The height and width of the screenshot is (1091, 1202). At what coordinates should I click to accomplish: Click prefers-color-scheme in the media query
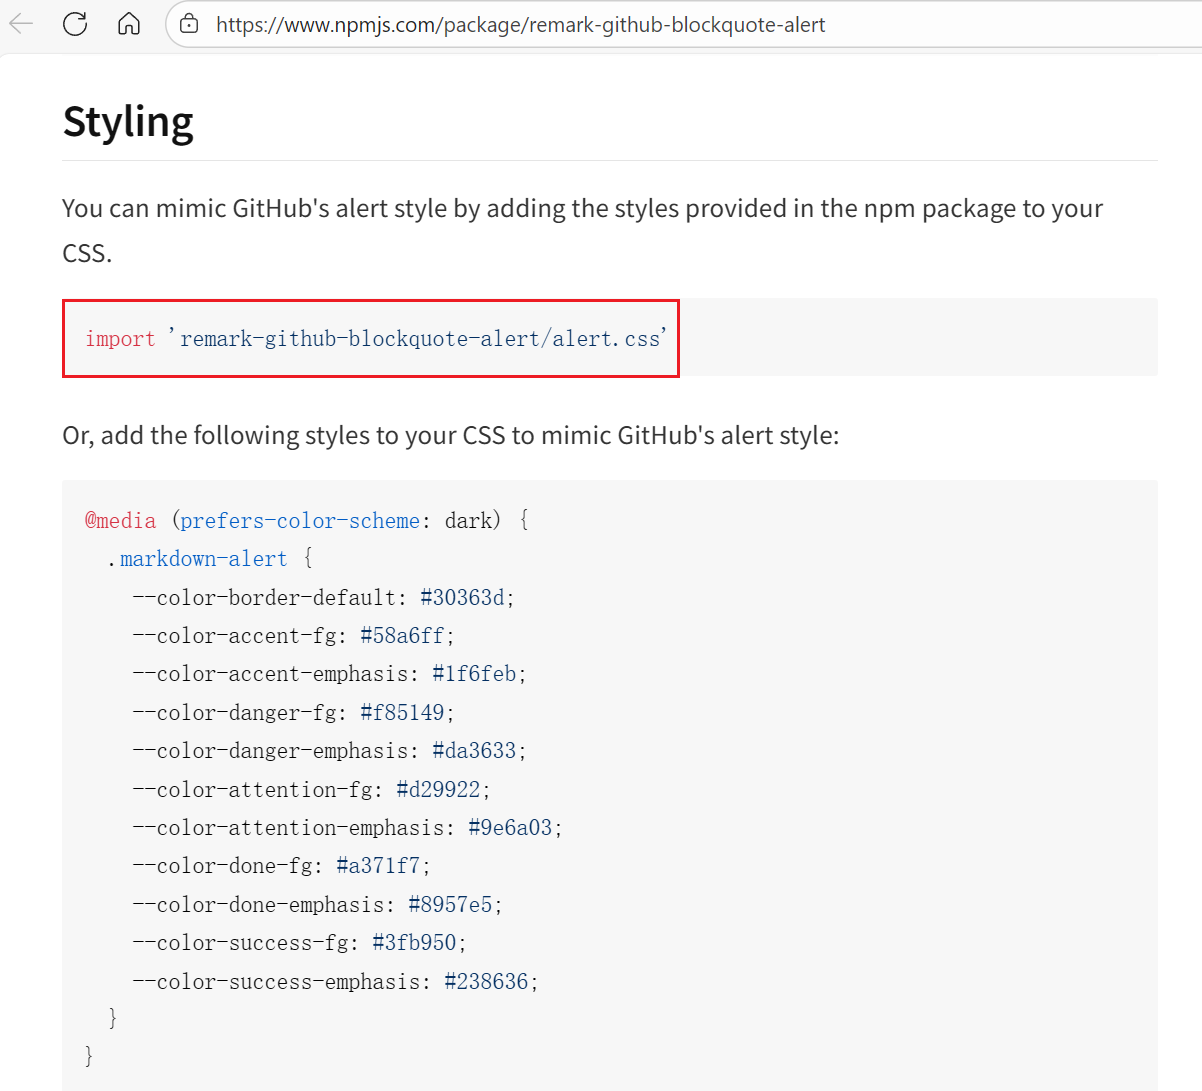[300, 521]
